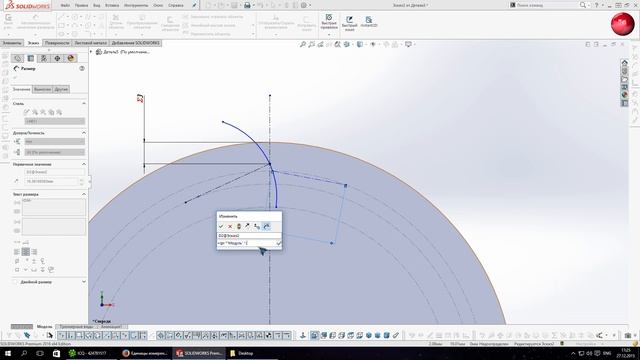Click the print icon in the top toolbar
Image resolution: width=640 pixels, height=360 pixels.
click(x=247, y=5)
